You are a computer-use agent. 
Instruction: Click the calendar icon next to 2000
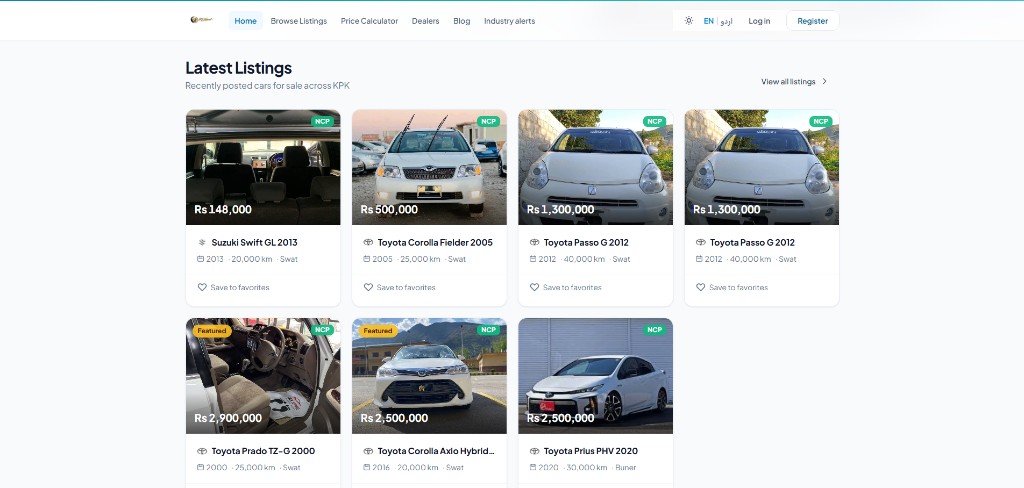tap(200, 467)
